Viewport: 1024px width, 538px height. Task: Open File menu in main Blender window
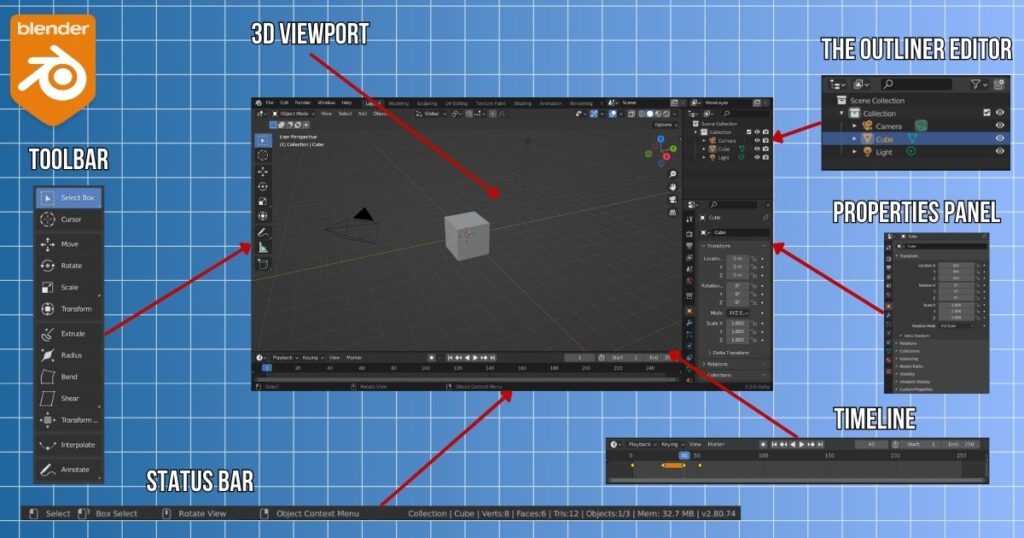(270, 103)
